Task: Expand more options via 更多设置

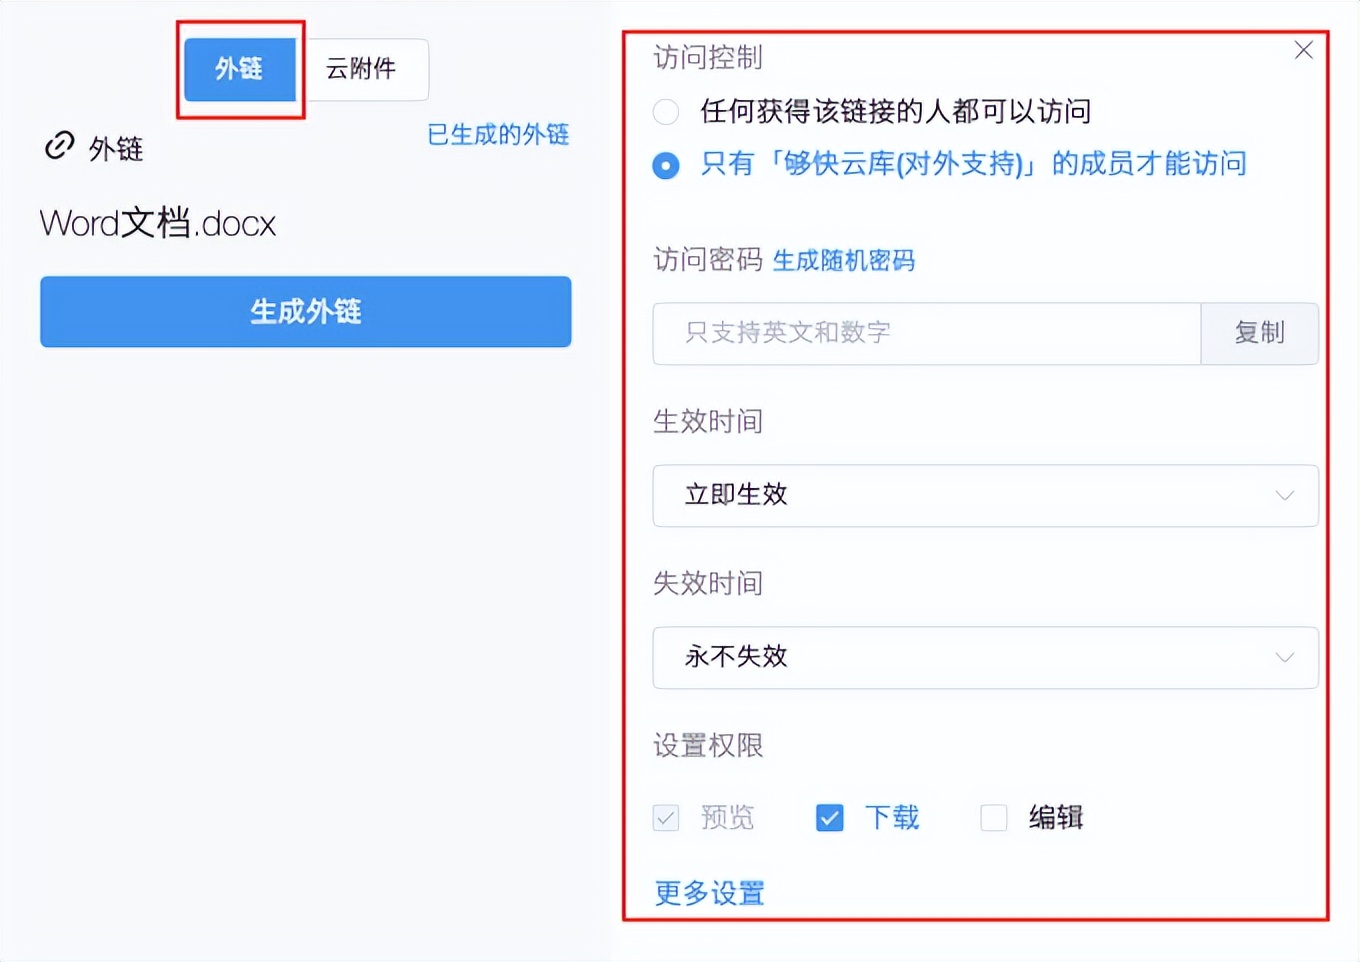Action: point(708,893)
